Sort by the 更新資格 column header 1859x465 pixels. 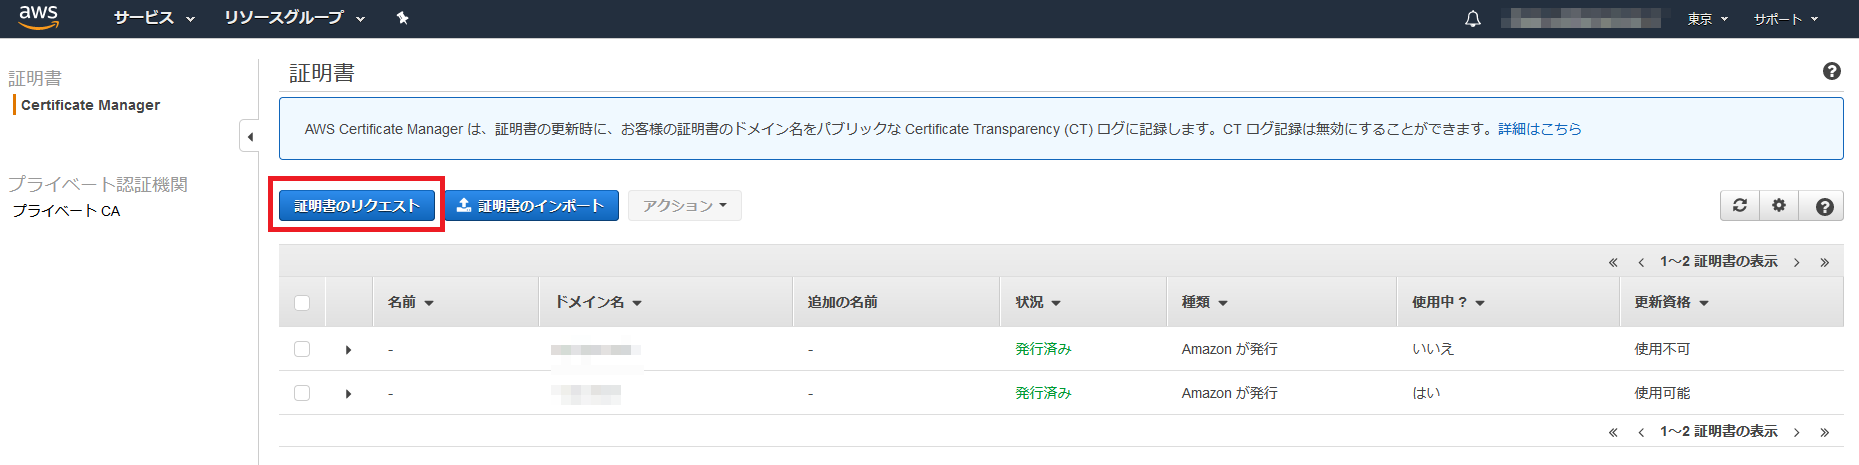(x=1671, y=302)
